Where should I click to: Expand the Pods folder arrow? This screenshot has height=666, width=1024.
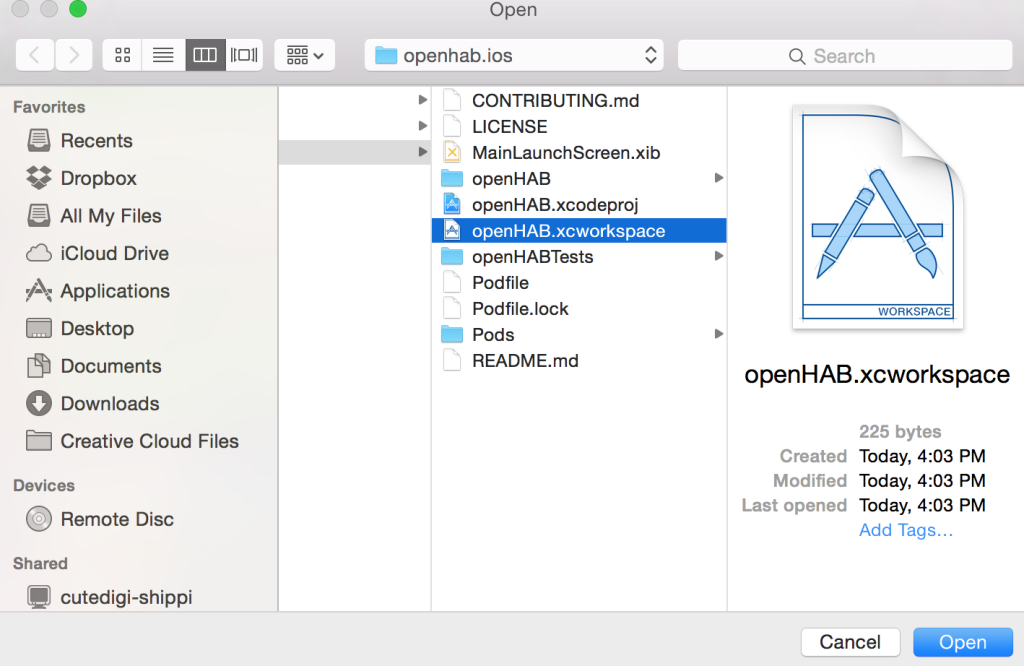718,334
